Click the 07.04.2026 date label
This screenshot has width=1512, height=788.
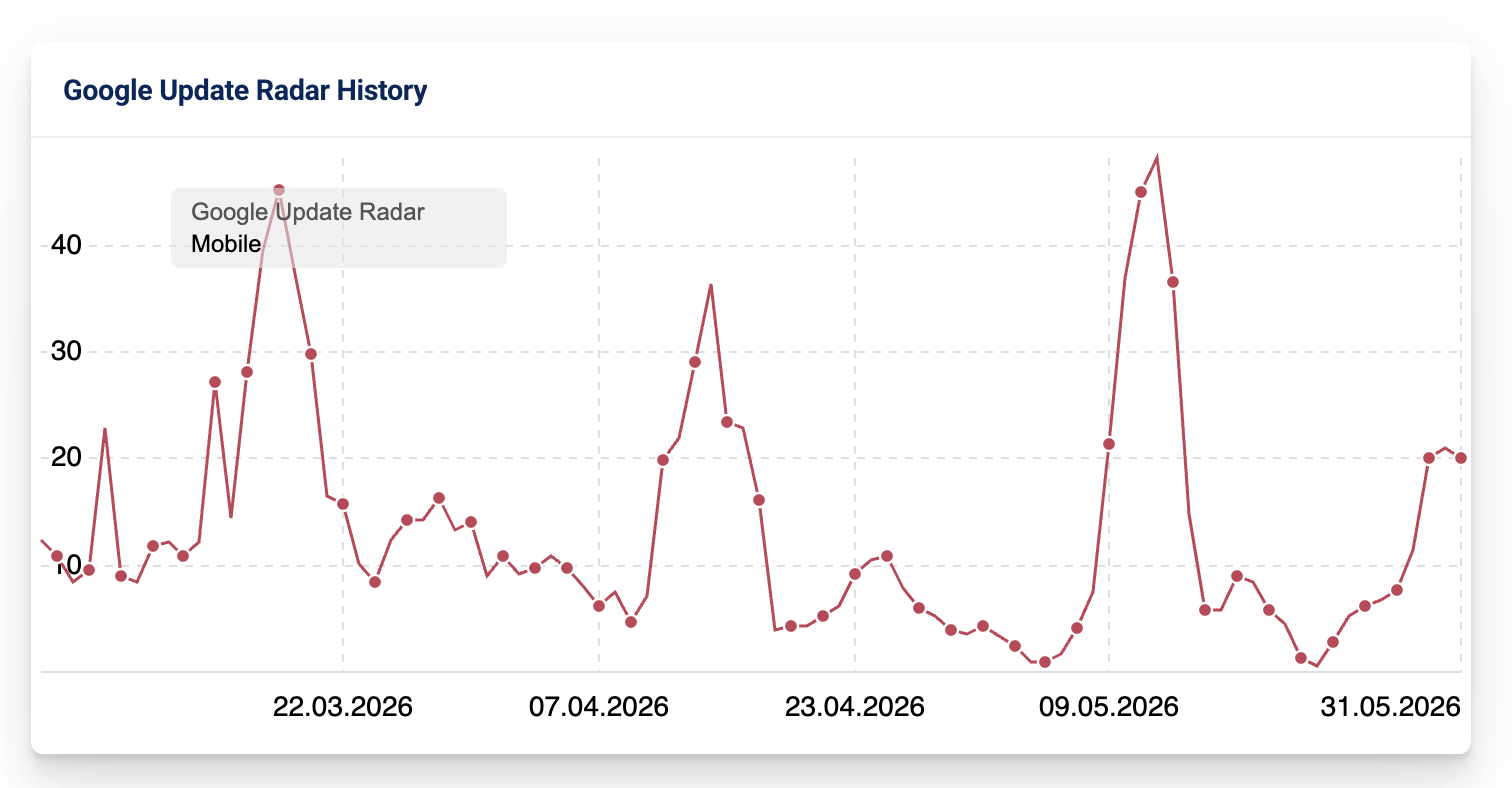599,707
